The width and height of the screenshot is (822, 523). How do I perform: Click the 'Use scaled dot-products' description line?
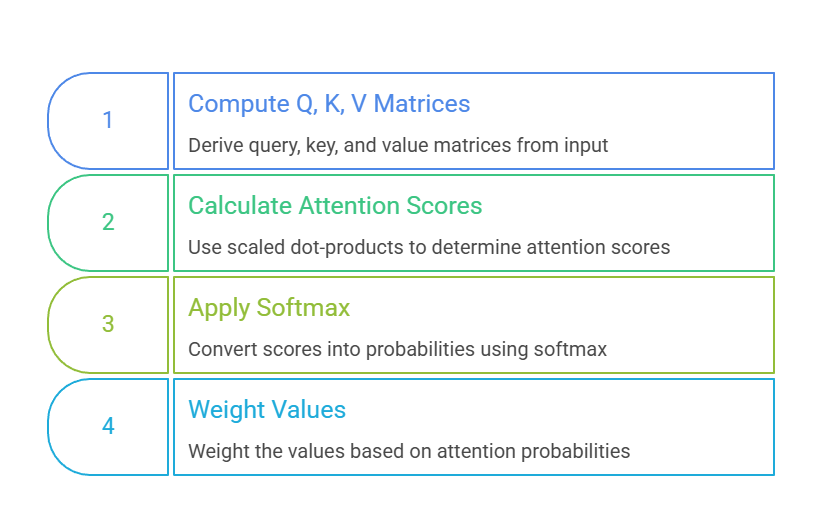pyautogui.click(x=429, y=247)
